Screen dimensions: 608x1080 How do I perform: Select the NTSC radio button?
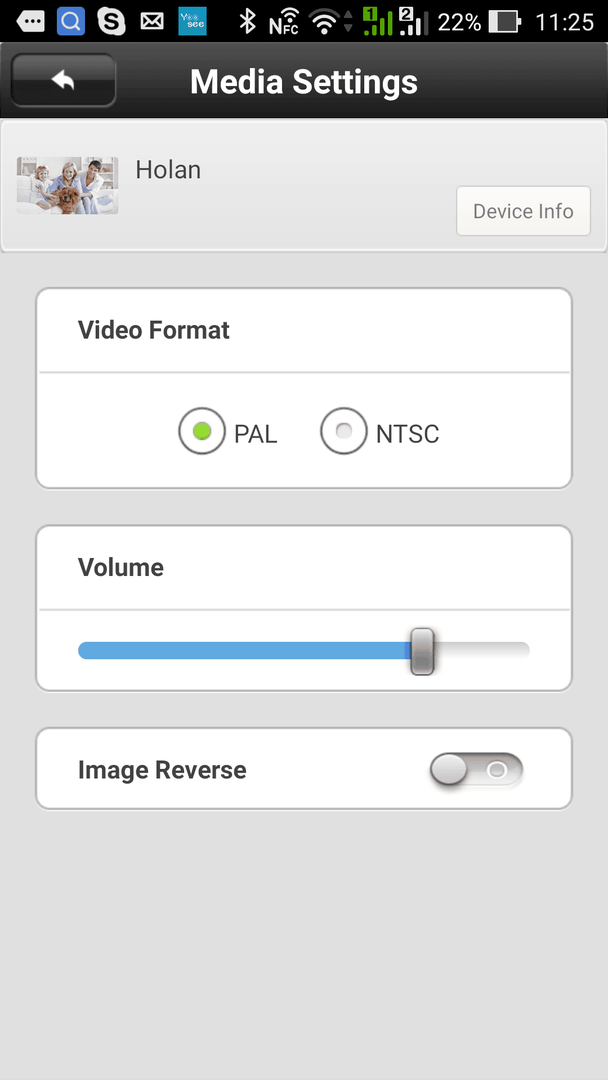(x=344, y=431)
